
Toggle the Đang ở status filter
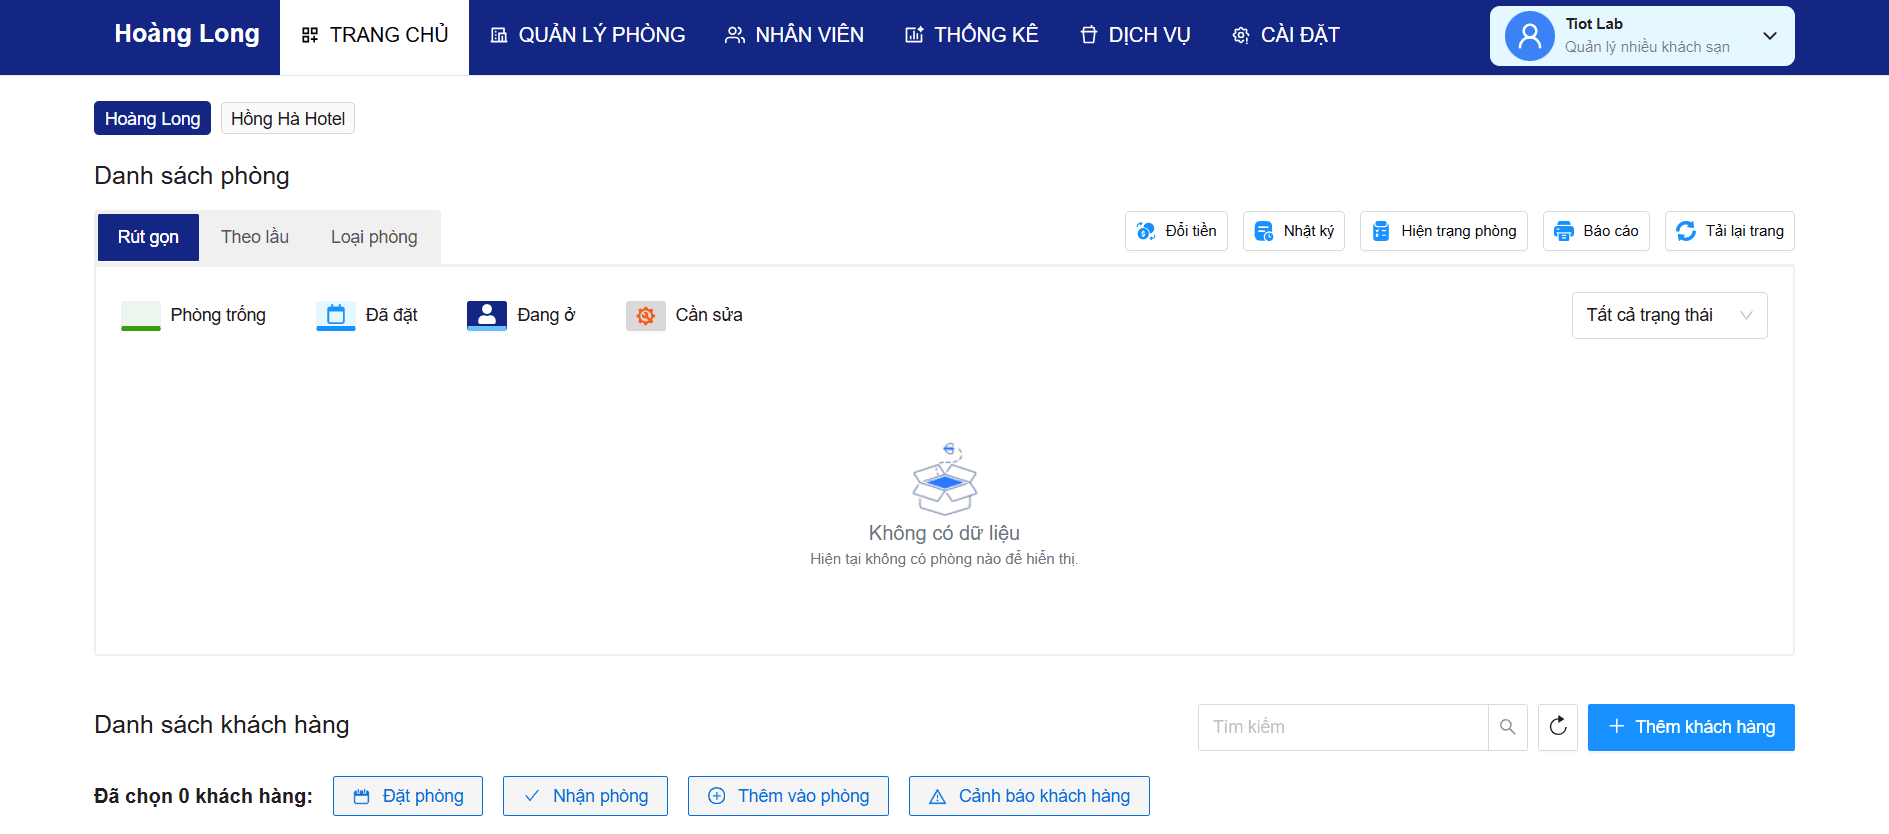[x=521, y=315]
